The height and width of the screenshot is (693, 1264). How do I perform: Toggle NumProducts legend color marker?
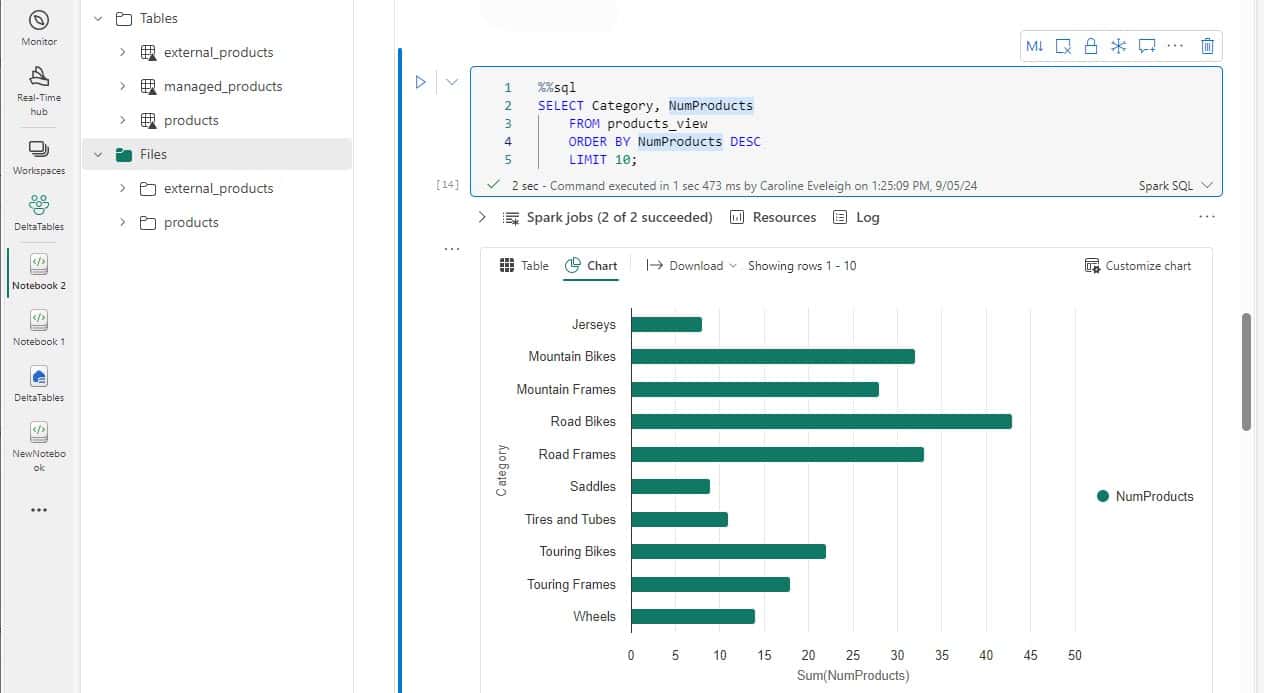pyautogui.click(x=1103, y=496)
